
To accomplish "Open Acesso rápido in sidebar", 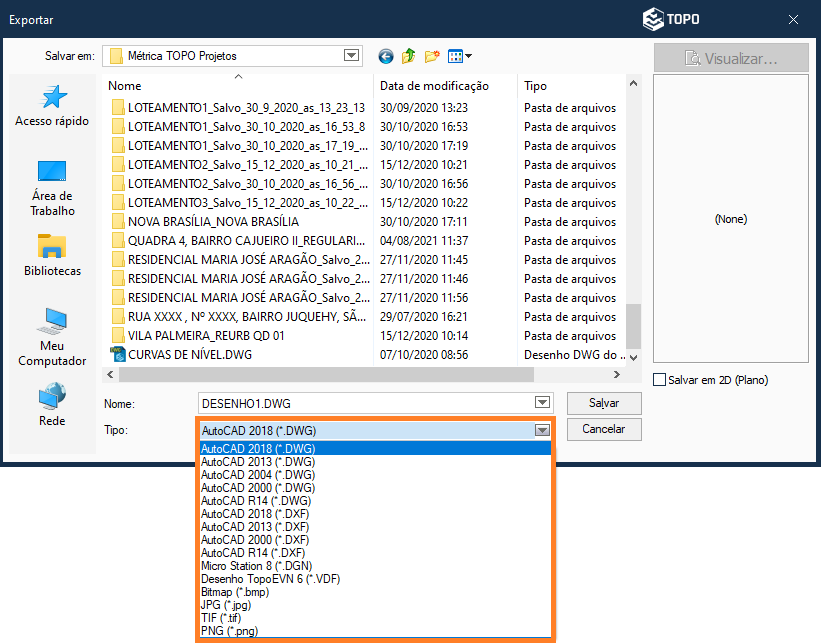I will pos(52,106).
